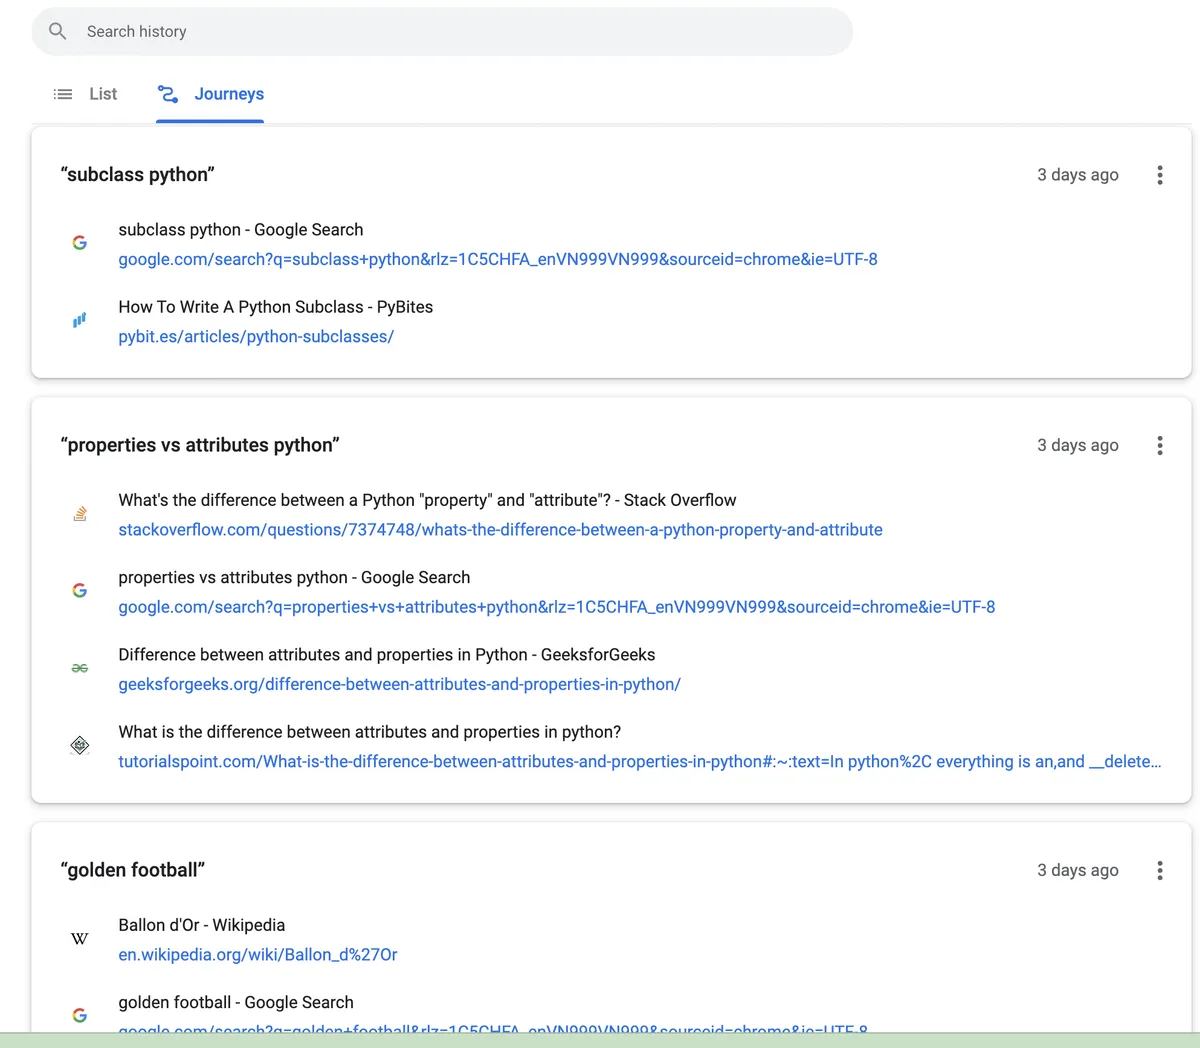Click Google favicon beside subclass python search
The height and width of the screenshot is (1048, 1200).
tap(80, 243)
